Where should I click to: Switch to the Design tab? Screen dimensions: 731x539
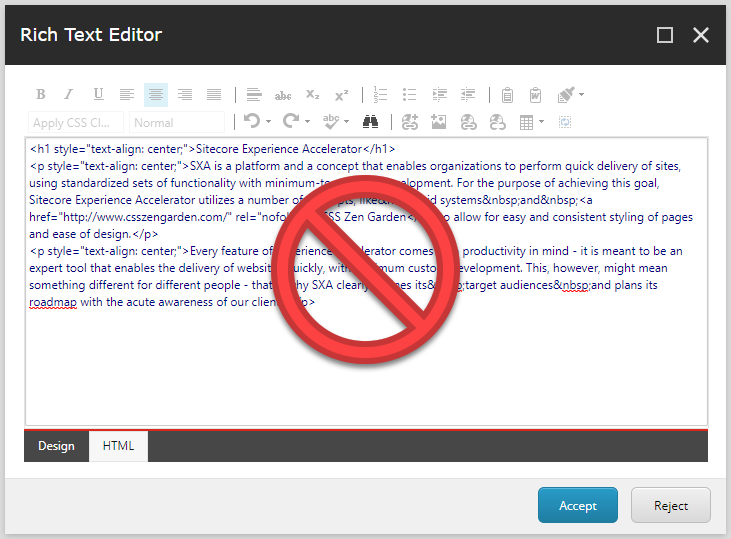click(56, 446)
